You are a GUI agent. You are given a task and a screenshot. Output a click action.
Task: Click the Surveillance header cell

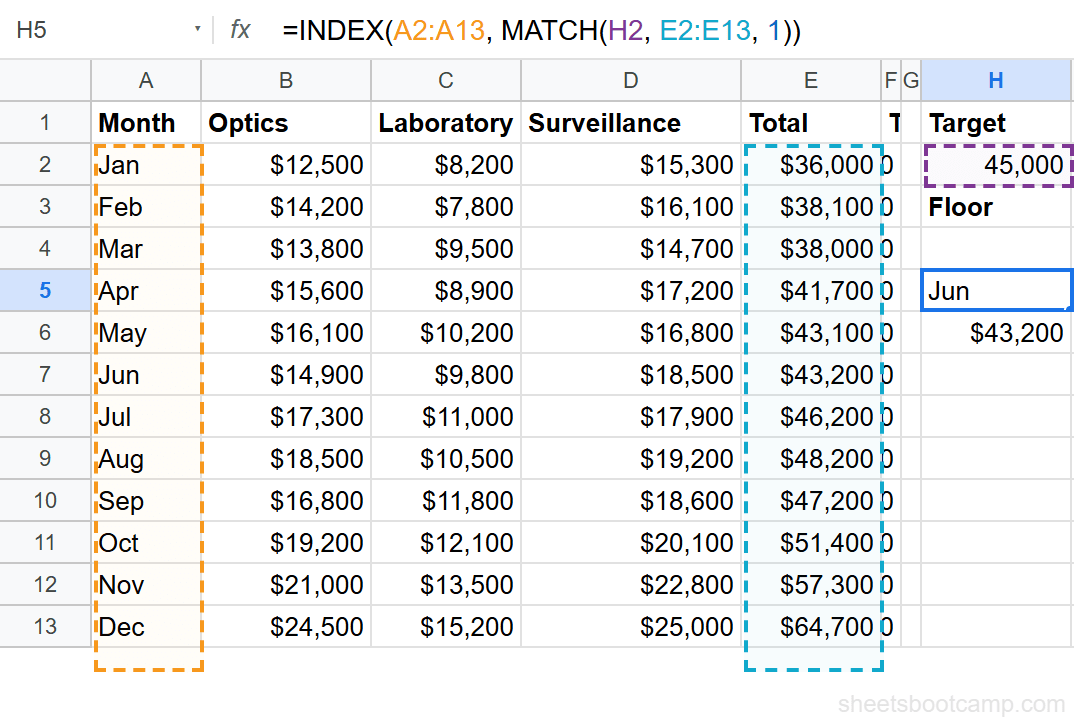(630, 122)
